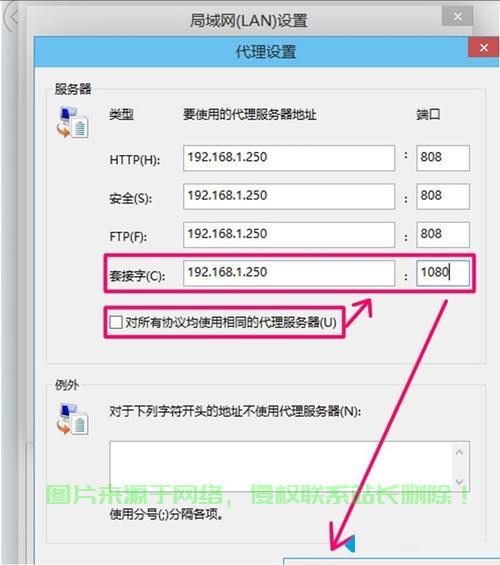Click the Secure (安全) proxy address field
Image resolution: width=500 pixels, height=565 pixels.
[x=289, y=196]
